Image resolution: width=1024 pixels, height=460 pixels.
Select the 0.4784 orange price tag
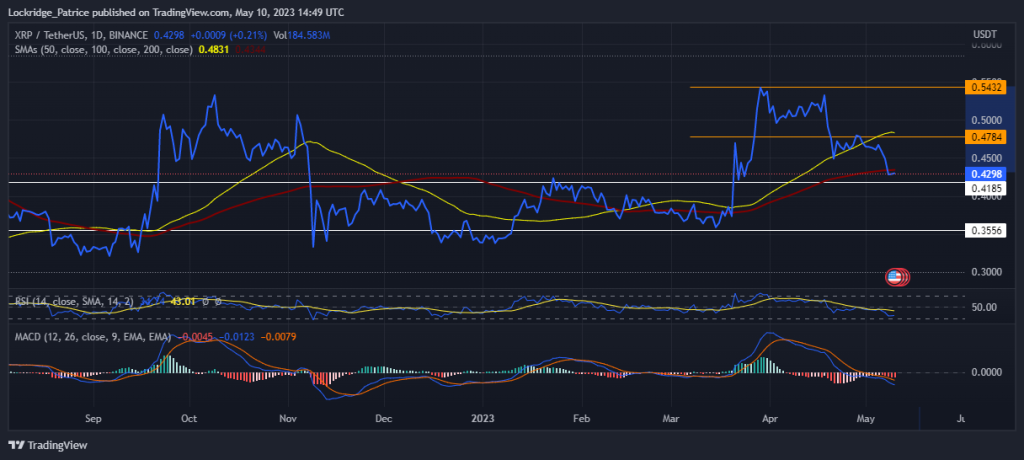click(x=985, y=137)
